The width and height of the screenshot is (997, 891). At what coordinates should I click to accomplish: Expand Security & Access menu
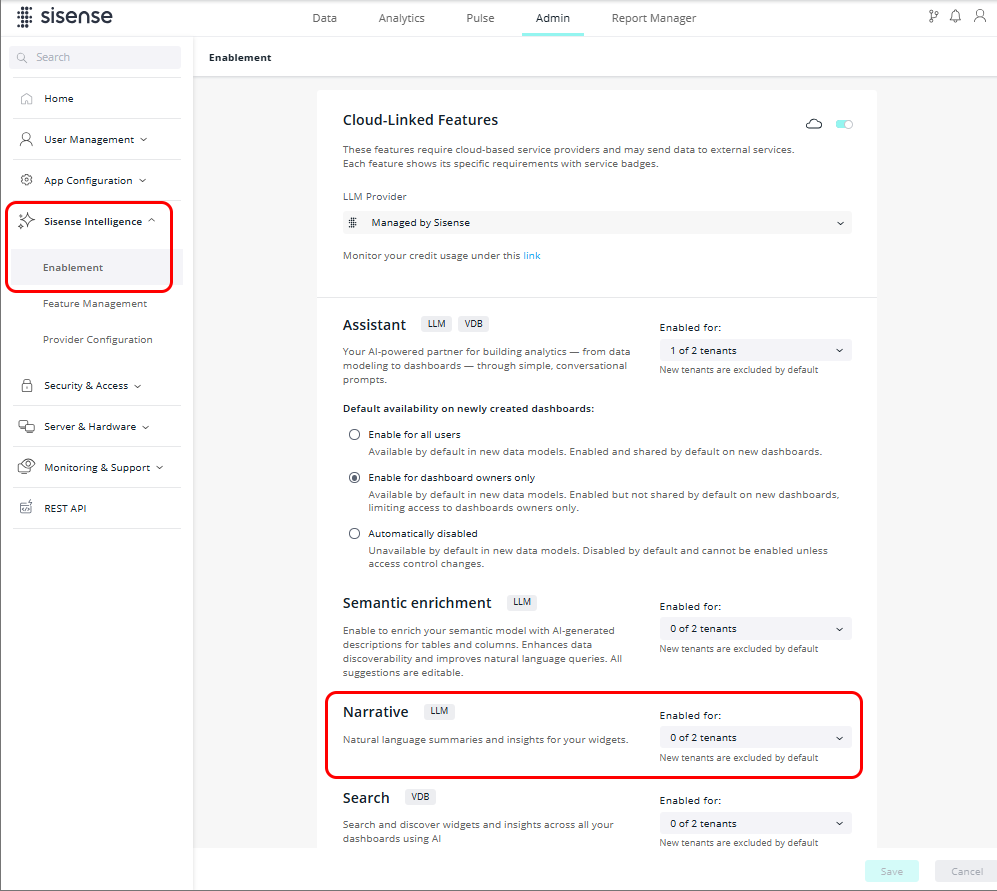pyautogui.click(x=138, y=386)
